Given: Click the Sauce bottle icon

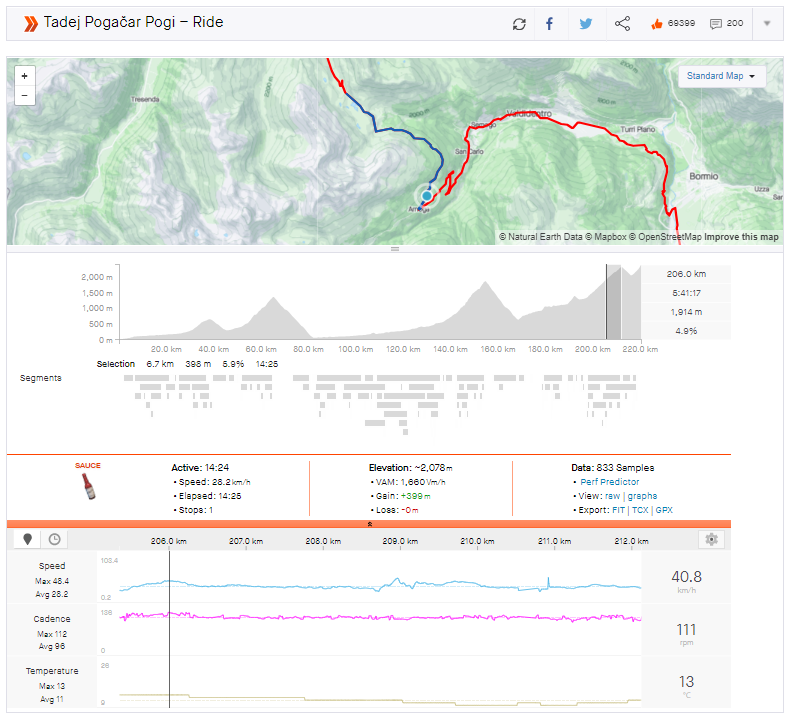Looking at the screenshot, I should tap(88, 487).
